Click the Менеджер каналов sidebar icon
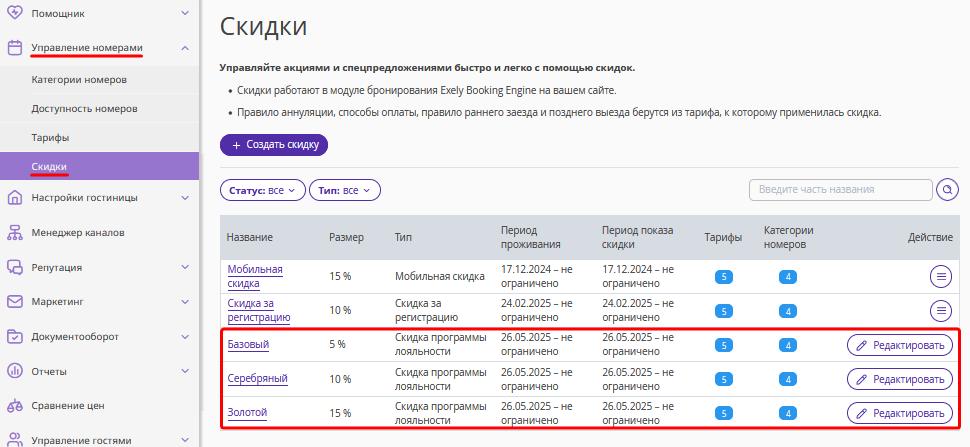 pos(15,233)
